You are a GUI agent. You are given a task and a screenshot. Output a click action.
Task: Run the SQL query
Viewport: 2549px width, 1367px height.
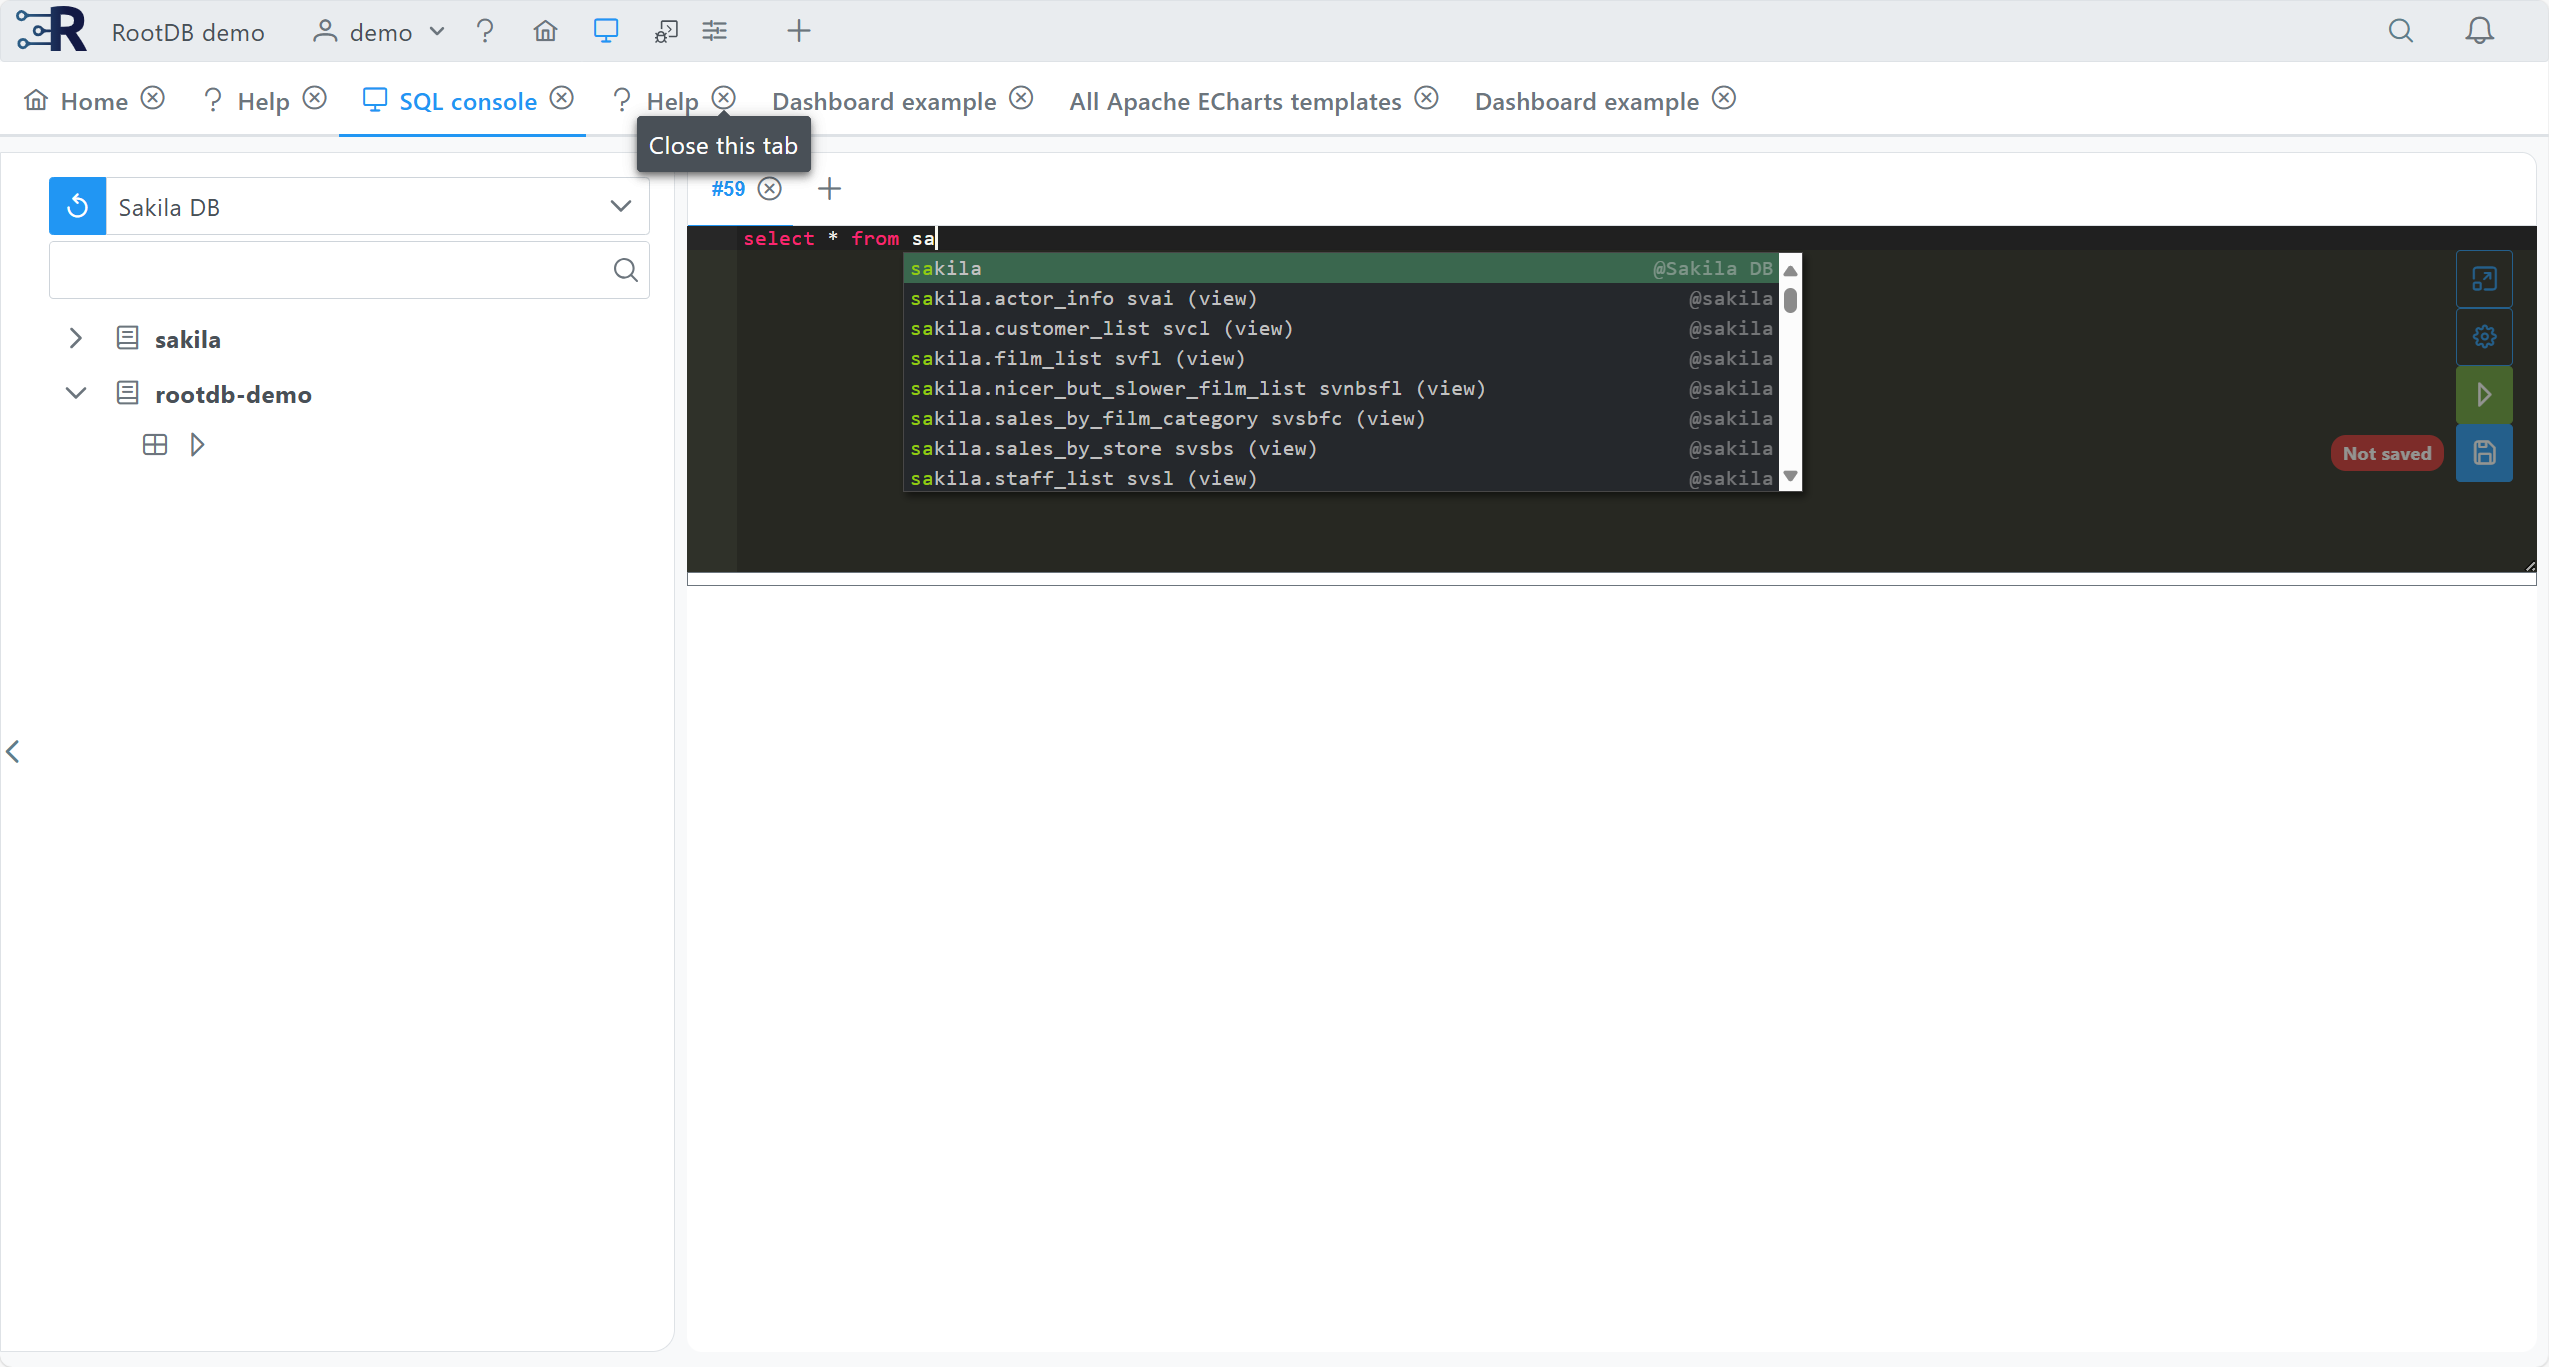pos(2484,394)
